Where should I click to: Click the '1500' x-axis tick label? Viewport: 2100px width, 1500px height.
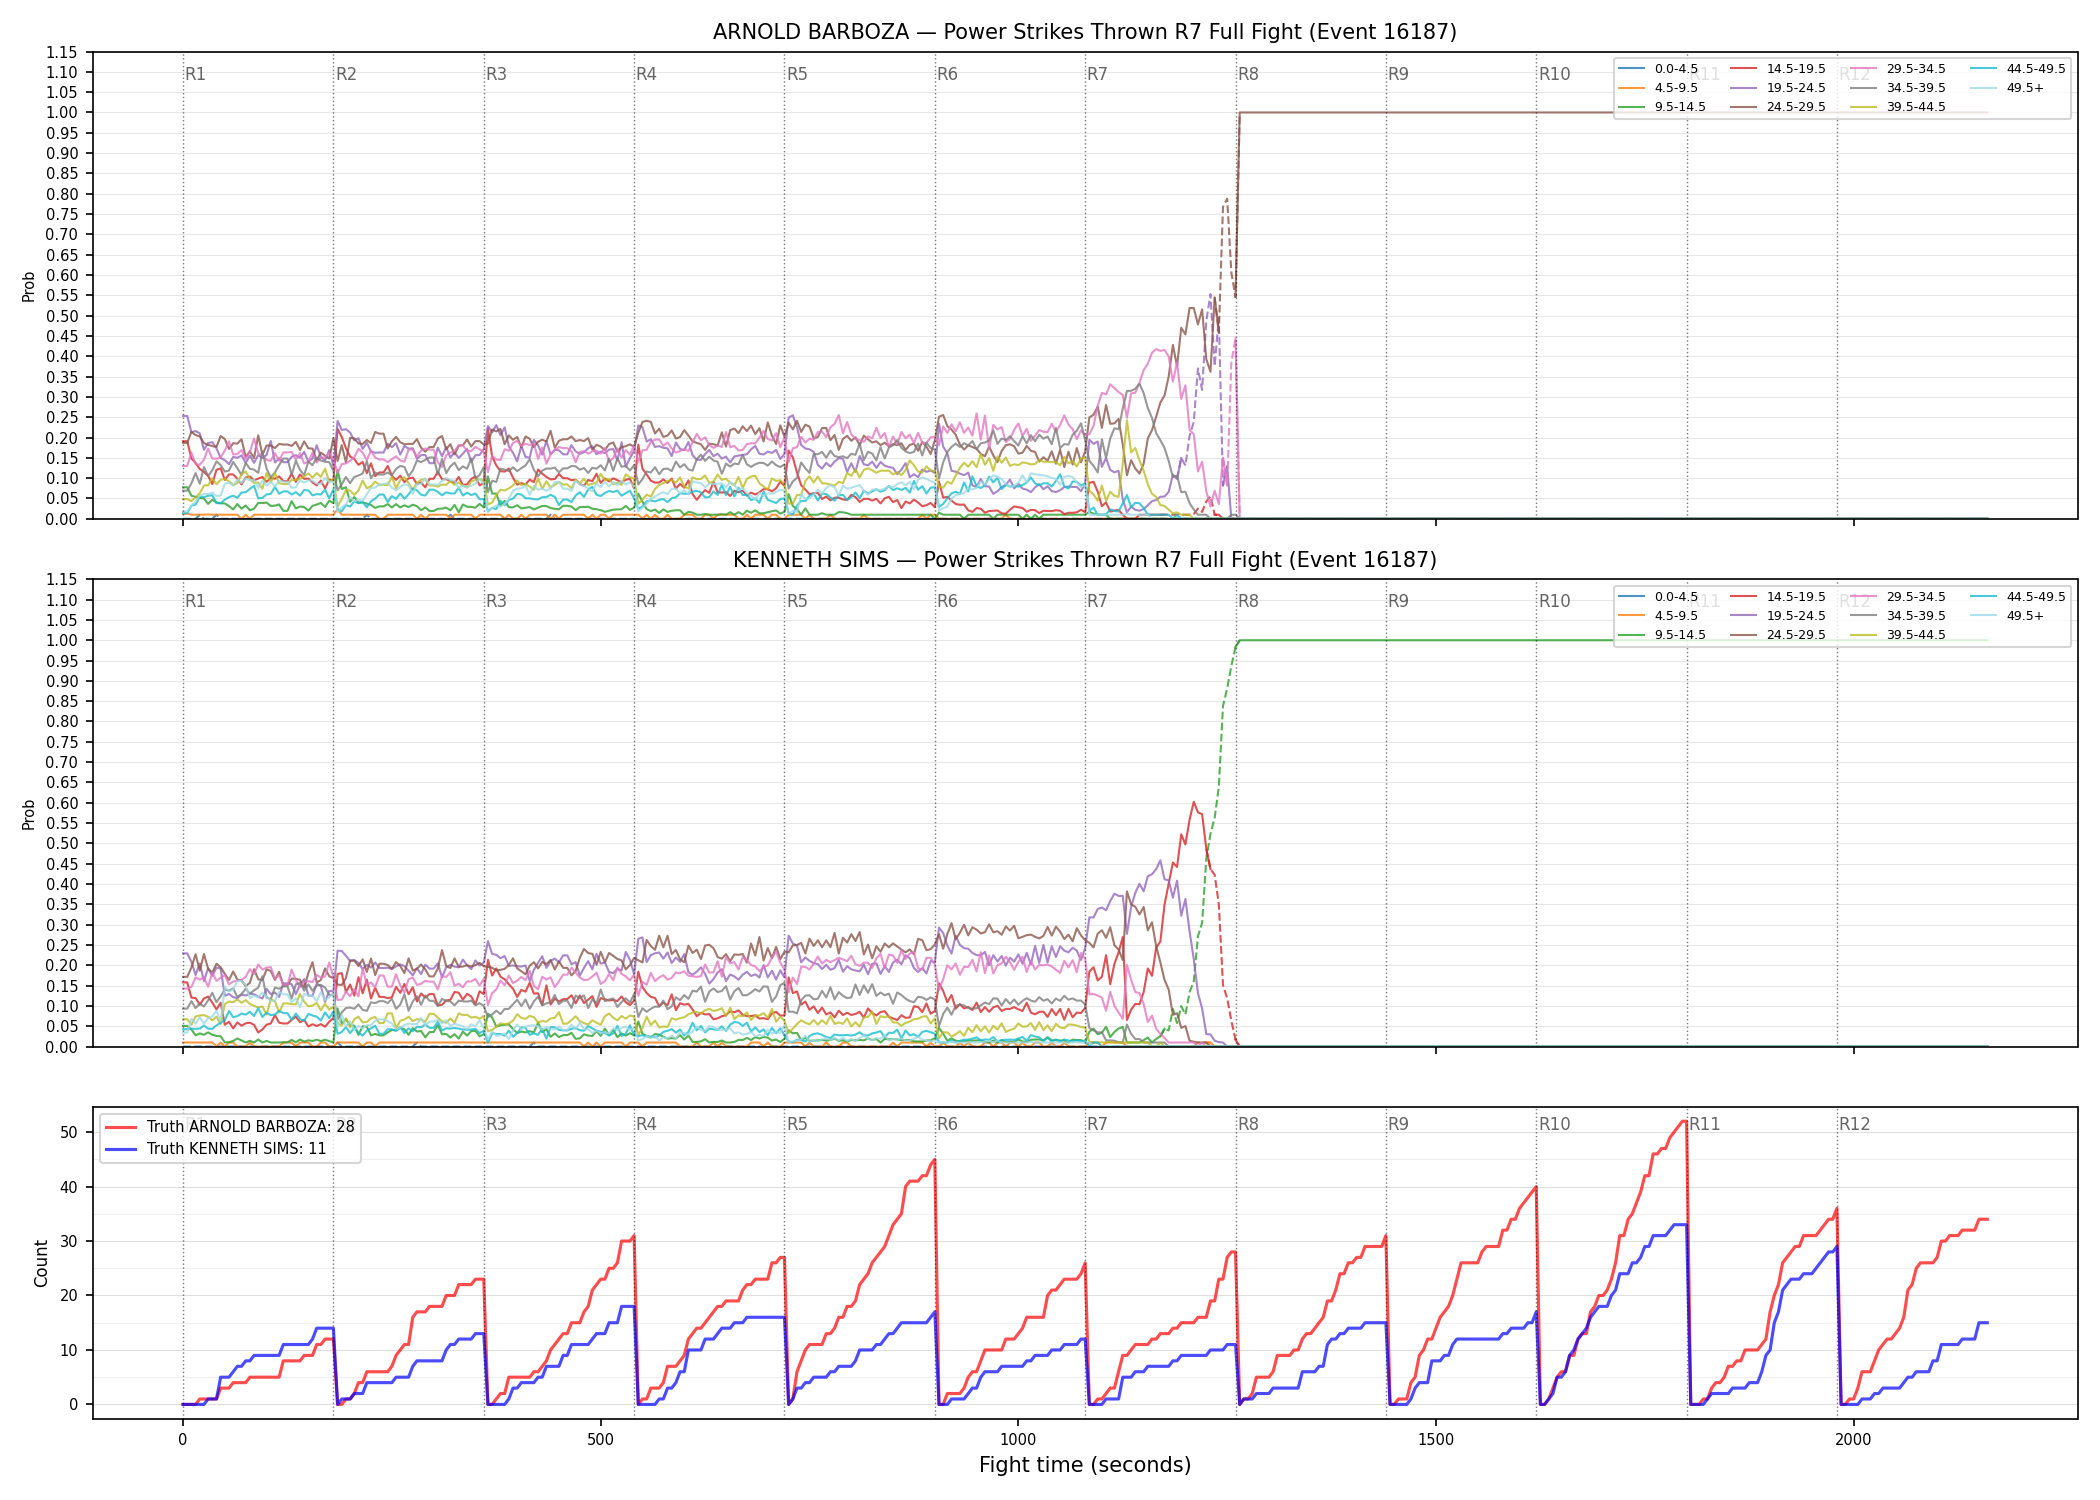1436,1440
